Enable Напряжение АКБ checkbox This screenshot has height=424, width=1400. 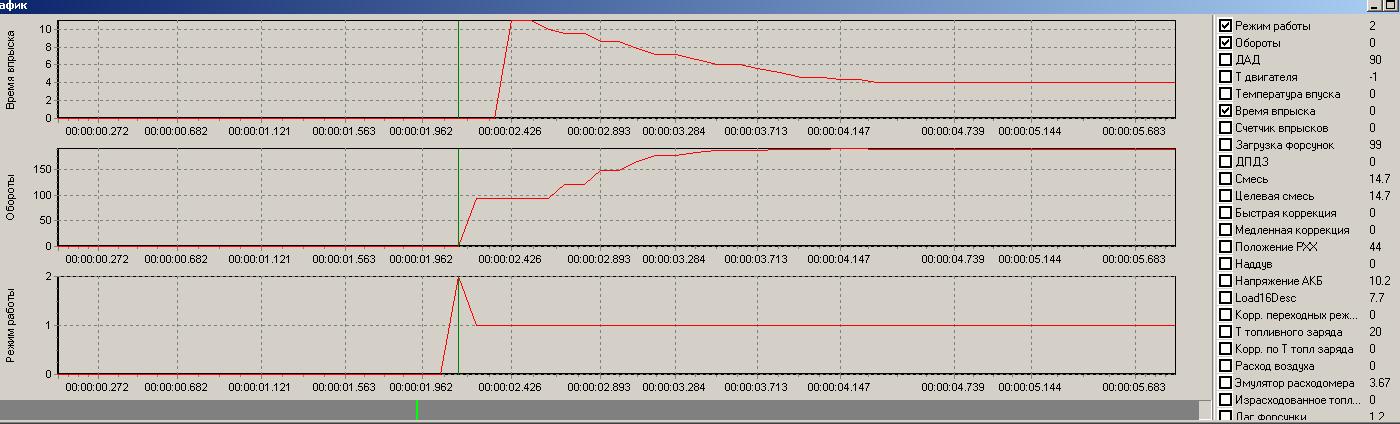pyautogui.click(x=1226, y=281)
